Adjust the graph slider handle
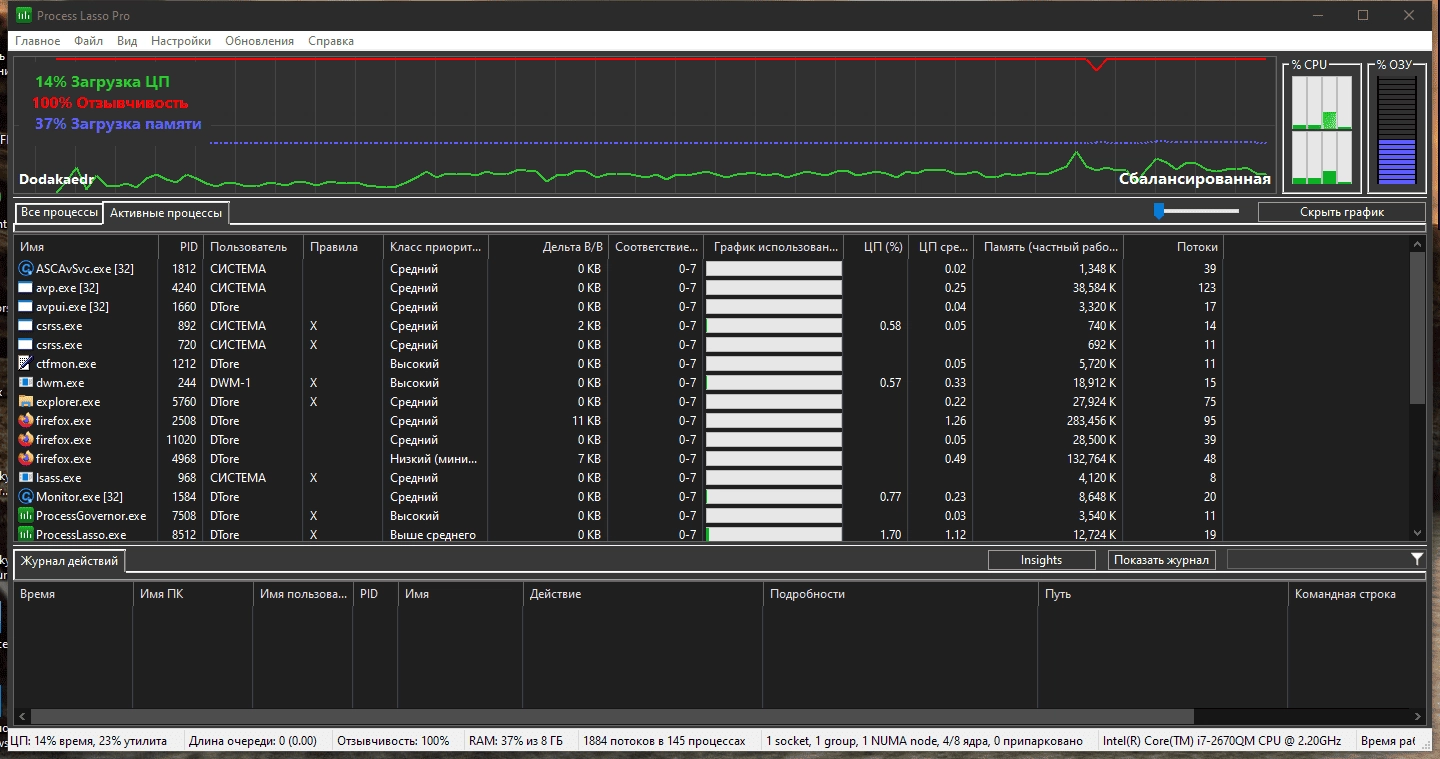Viewport: 1440px width, 759px height. [1159, 211]
